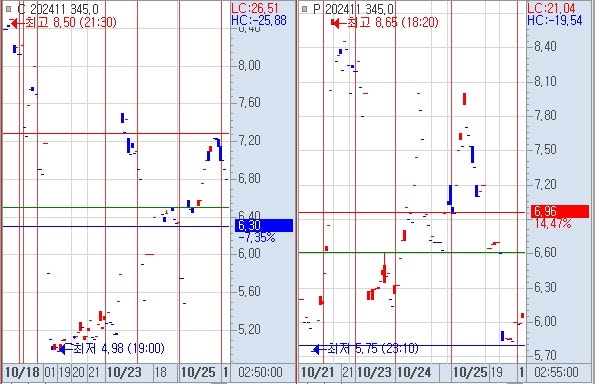The height and width of the screenshot is (384, 595).
Task: Select 10/23 date on the call chart axis
Action: pos(124,372)
